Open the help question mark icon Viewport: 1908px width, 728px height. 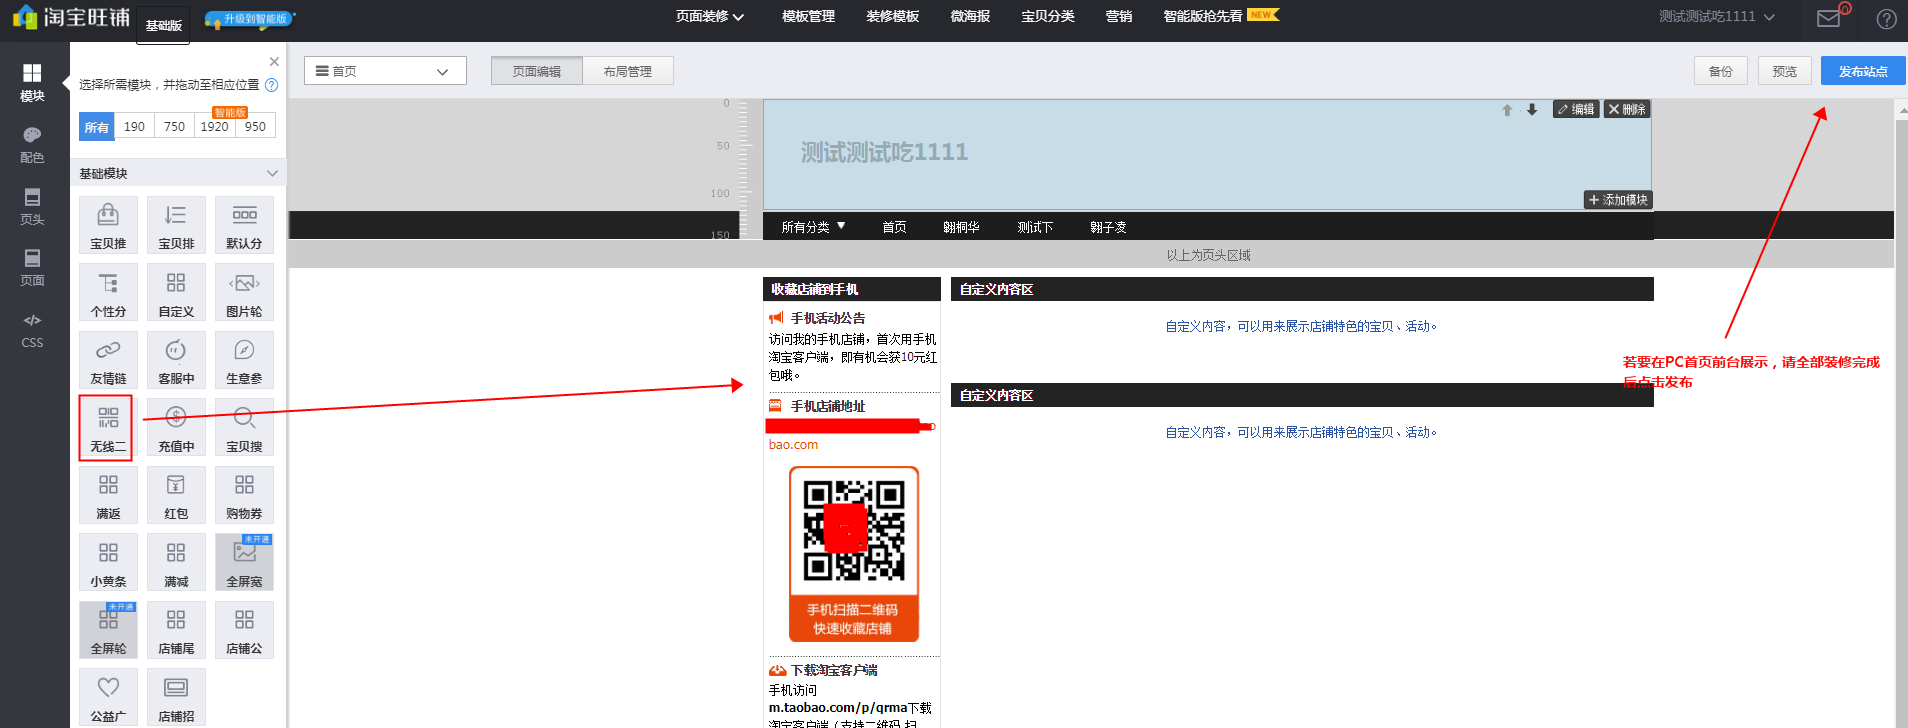[x=1886, y=19]
